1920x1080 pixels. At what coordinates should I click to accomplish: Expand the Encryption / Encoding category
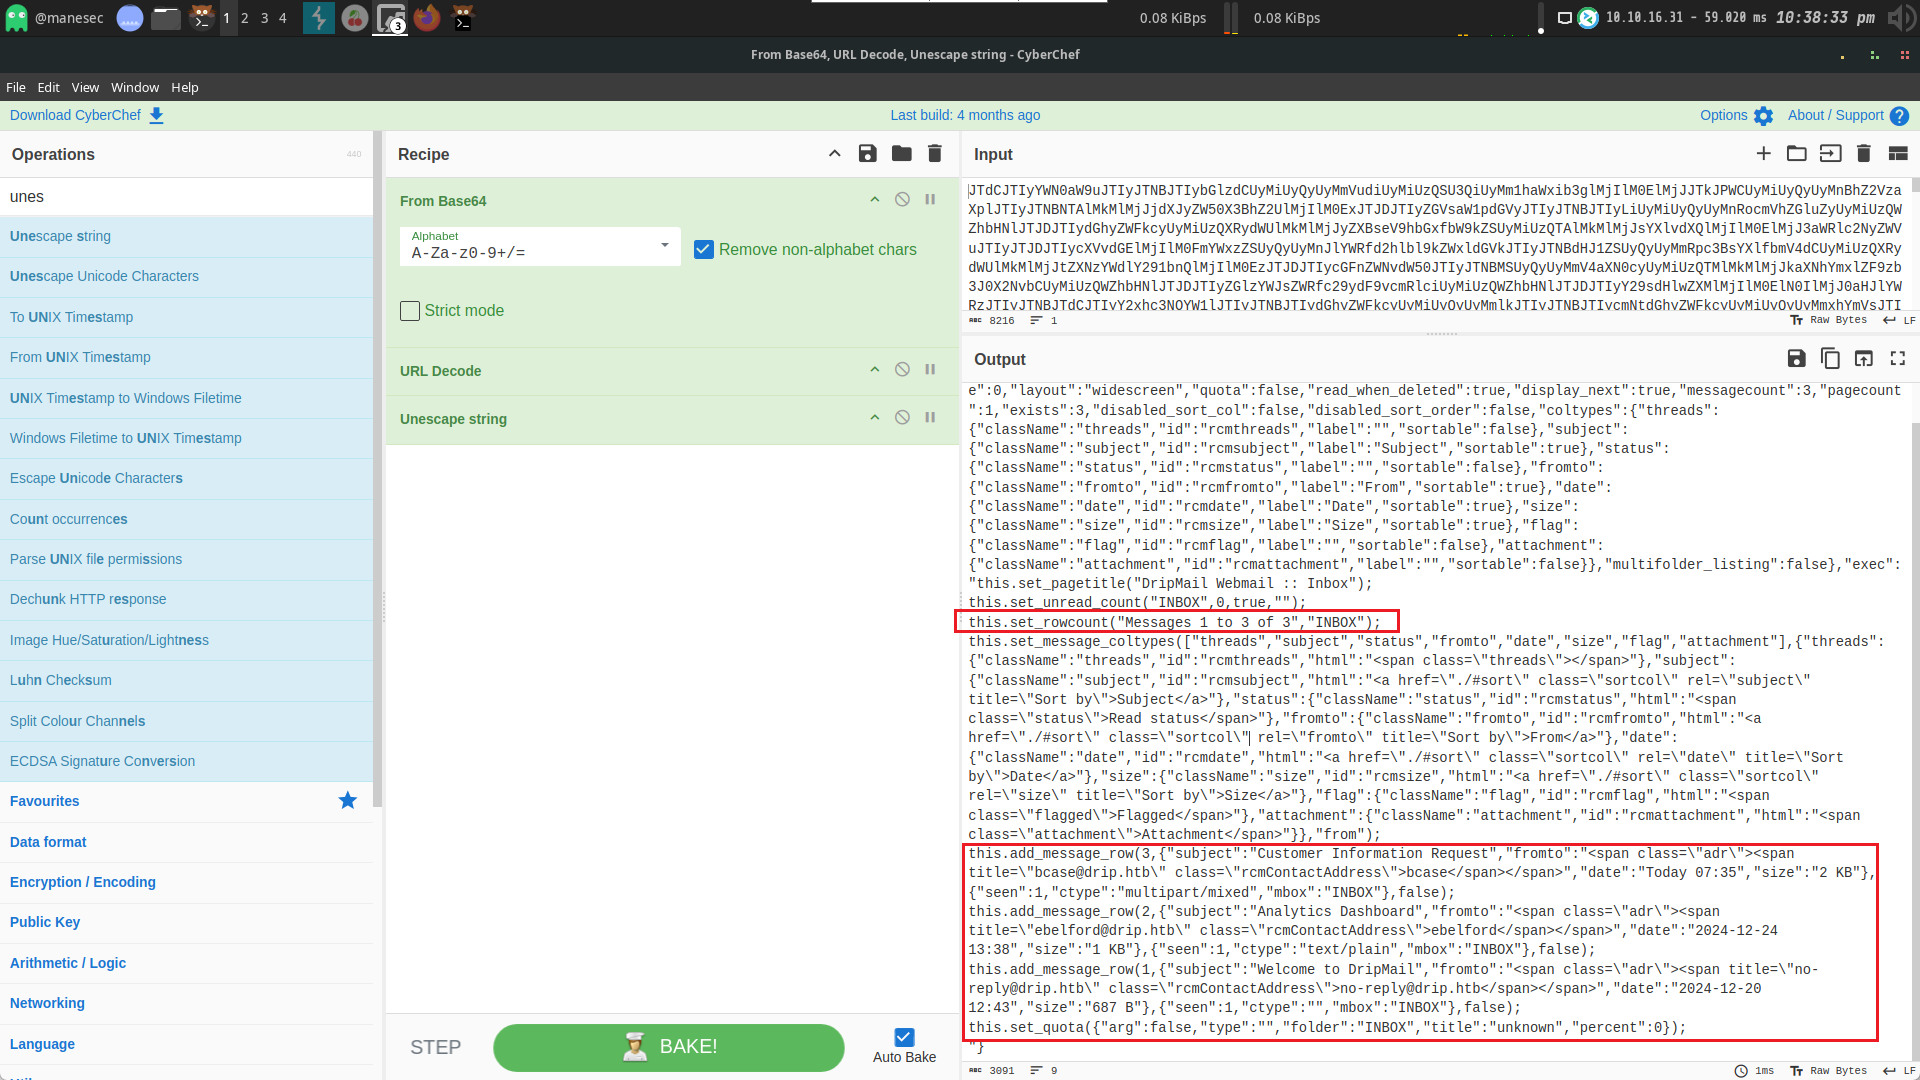click(x=83, y=882)
